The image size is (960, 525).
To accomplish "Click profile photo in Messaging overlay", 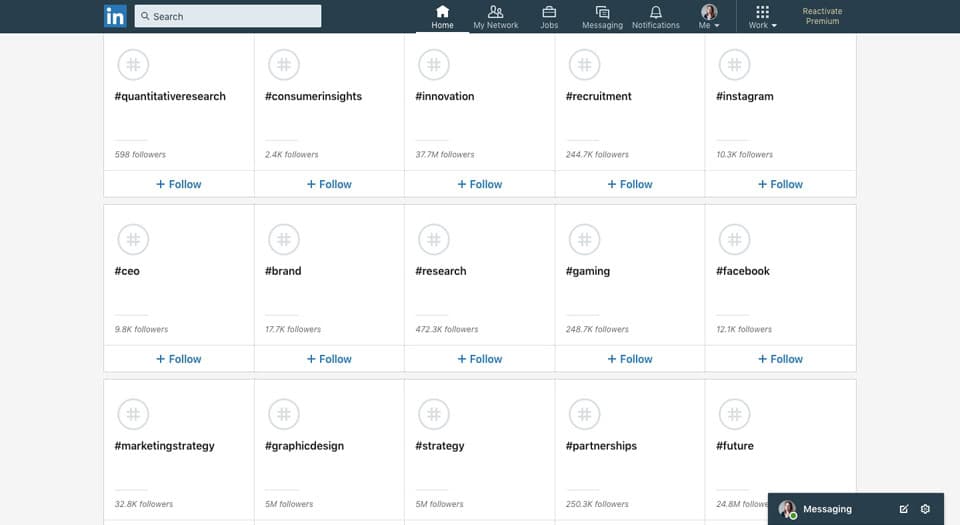I will pos(787,509).
